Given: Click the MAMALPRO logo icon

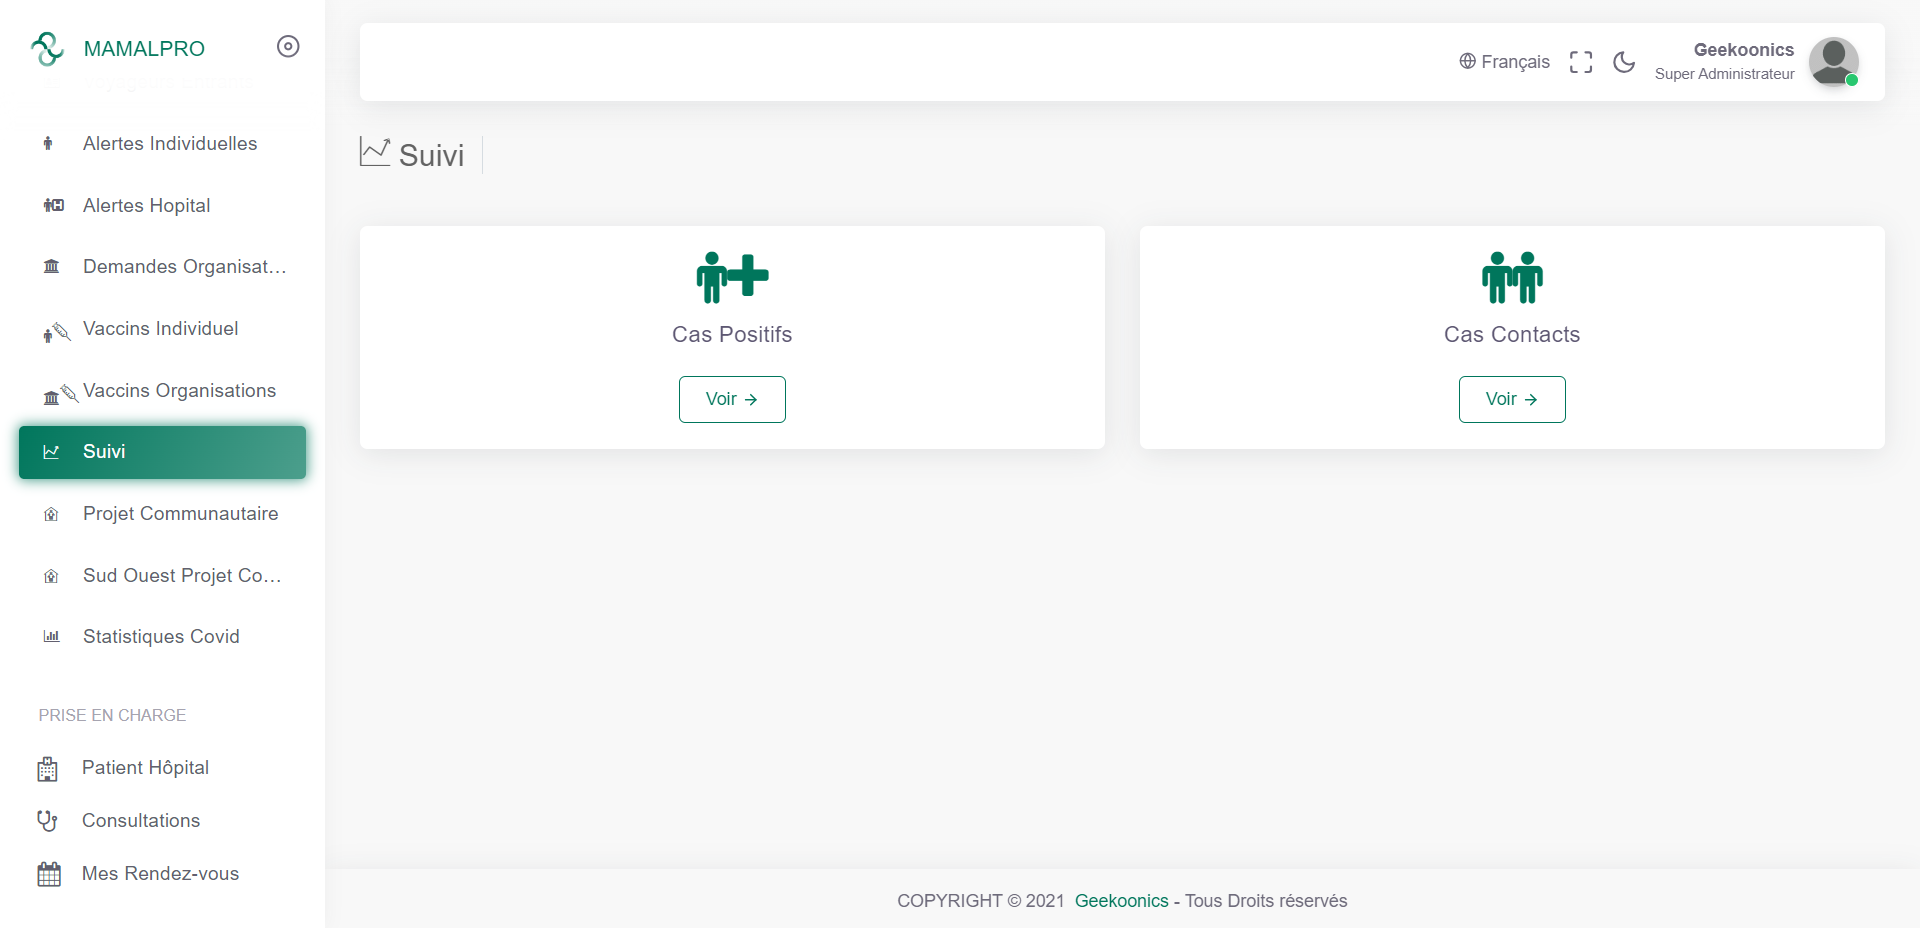Looking at the screenshot, I should coord(47,48).
